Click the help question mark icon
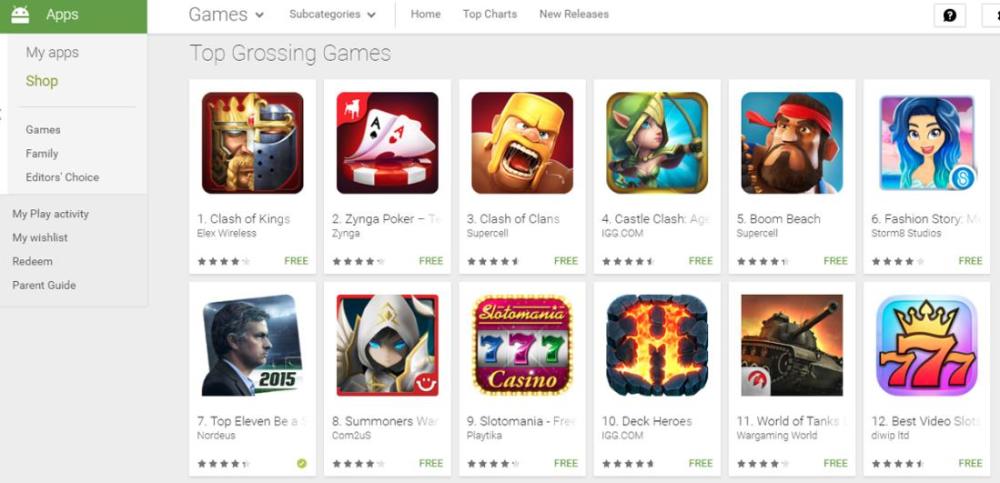Screen dimensions: 1000x483 coord(950,15)
